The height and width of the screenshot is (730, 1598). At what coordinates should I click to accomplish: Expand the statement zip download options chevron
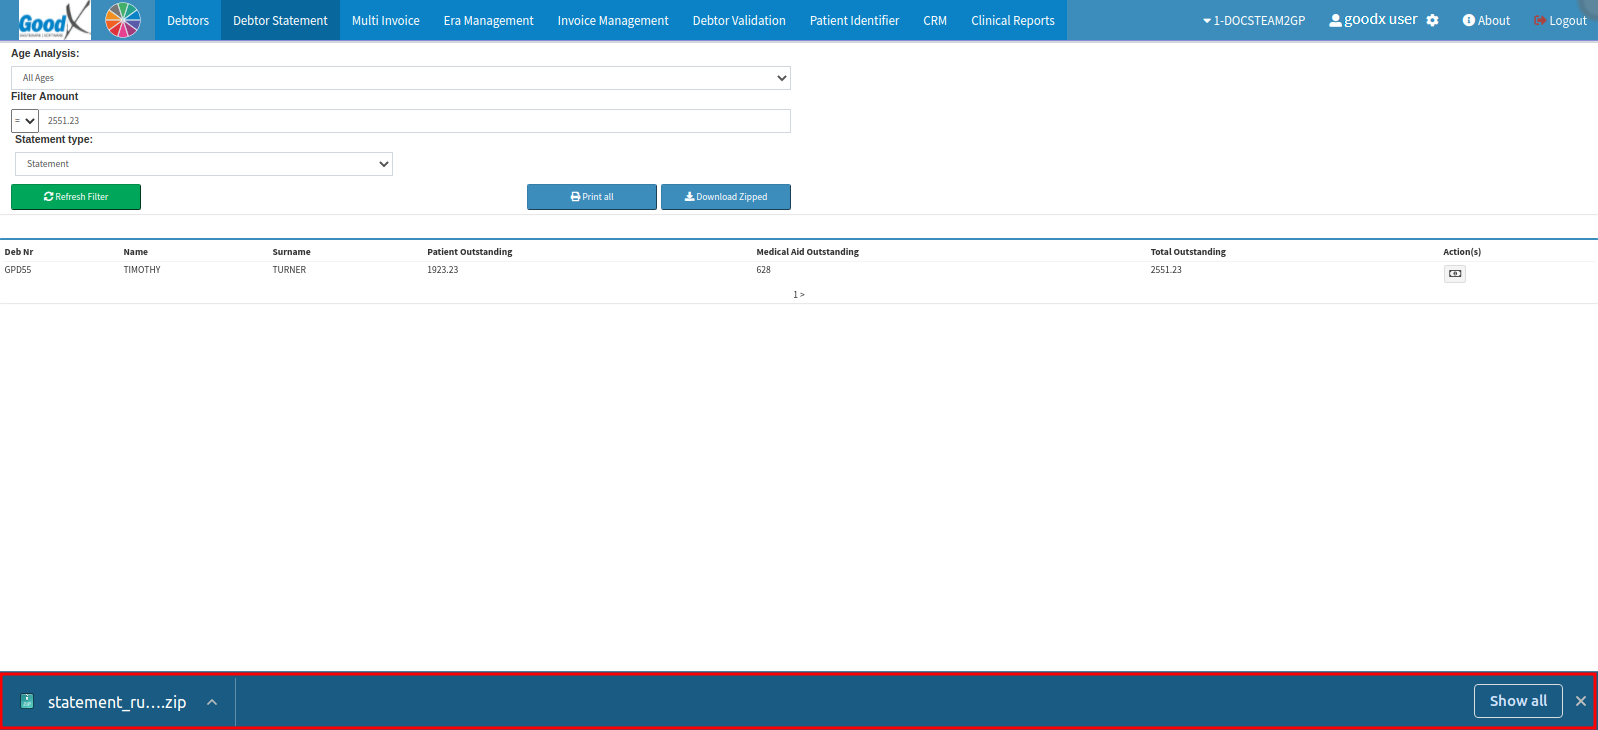212,702
